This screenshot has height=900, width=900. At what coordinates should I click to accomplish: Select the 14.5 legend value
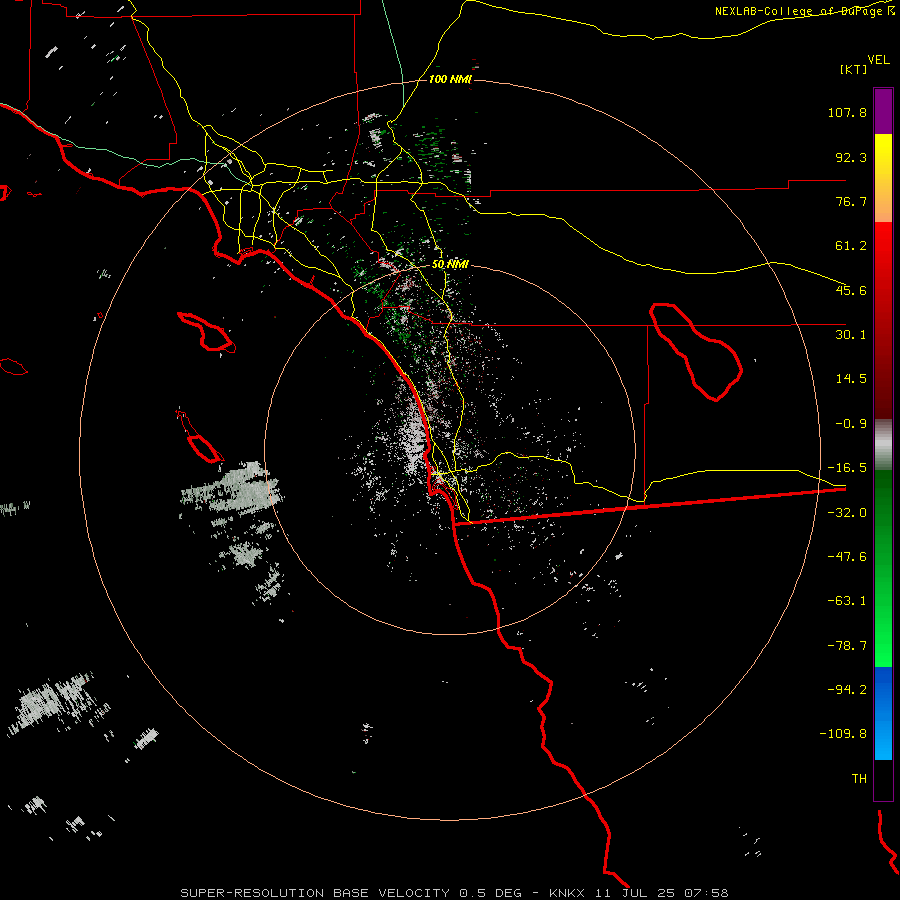(851, 379)
